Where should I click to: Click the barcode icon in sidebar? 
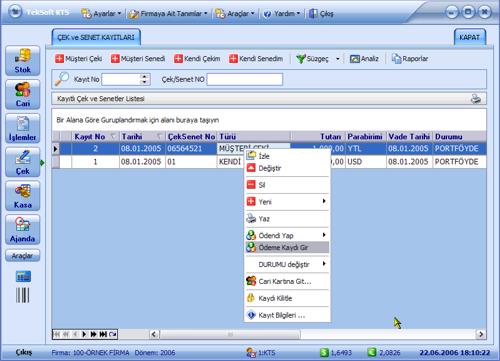23,295
